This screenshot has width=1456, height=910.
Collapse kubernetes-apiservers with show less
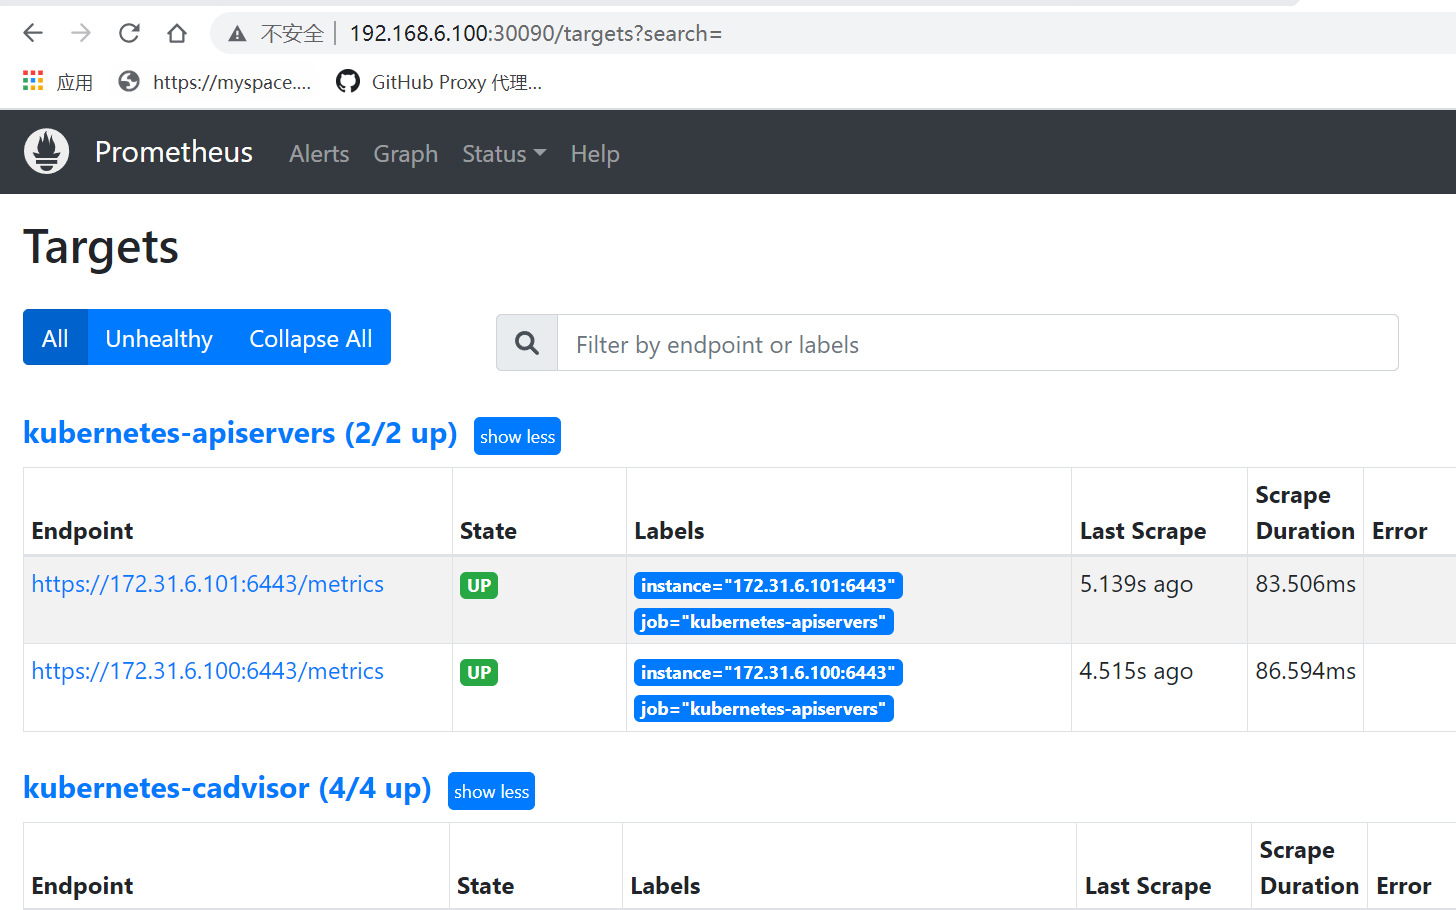click(x=517, y=436)
